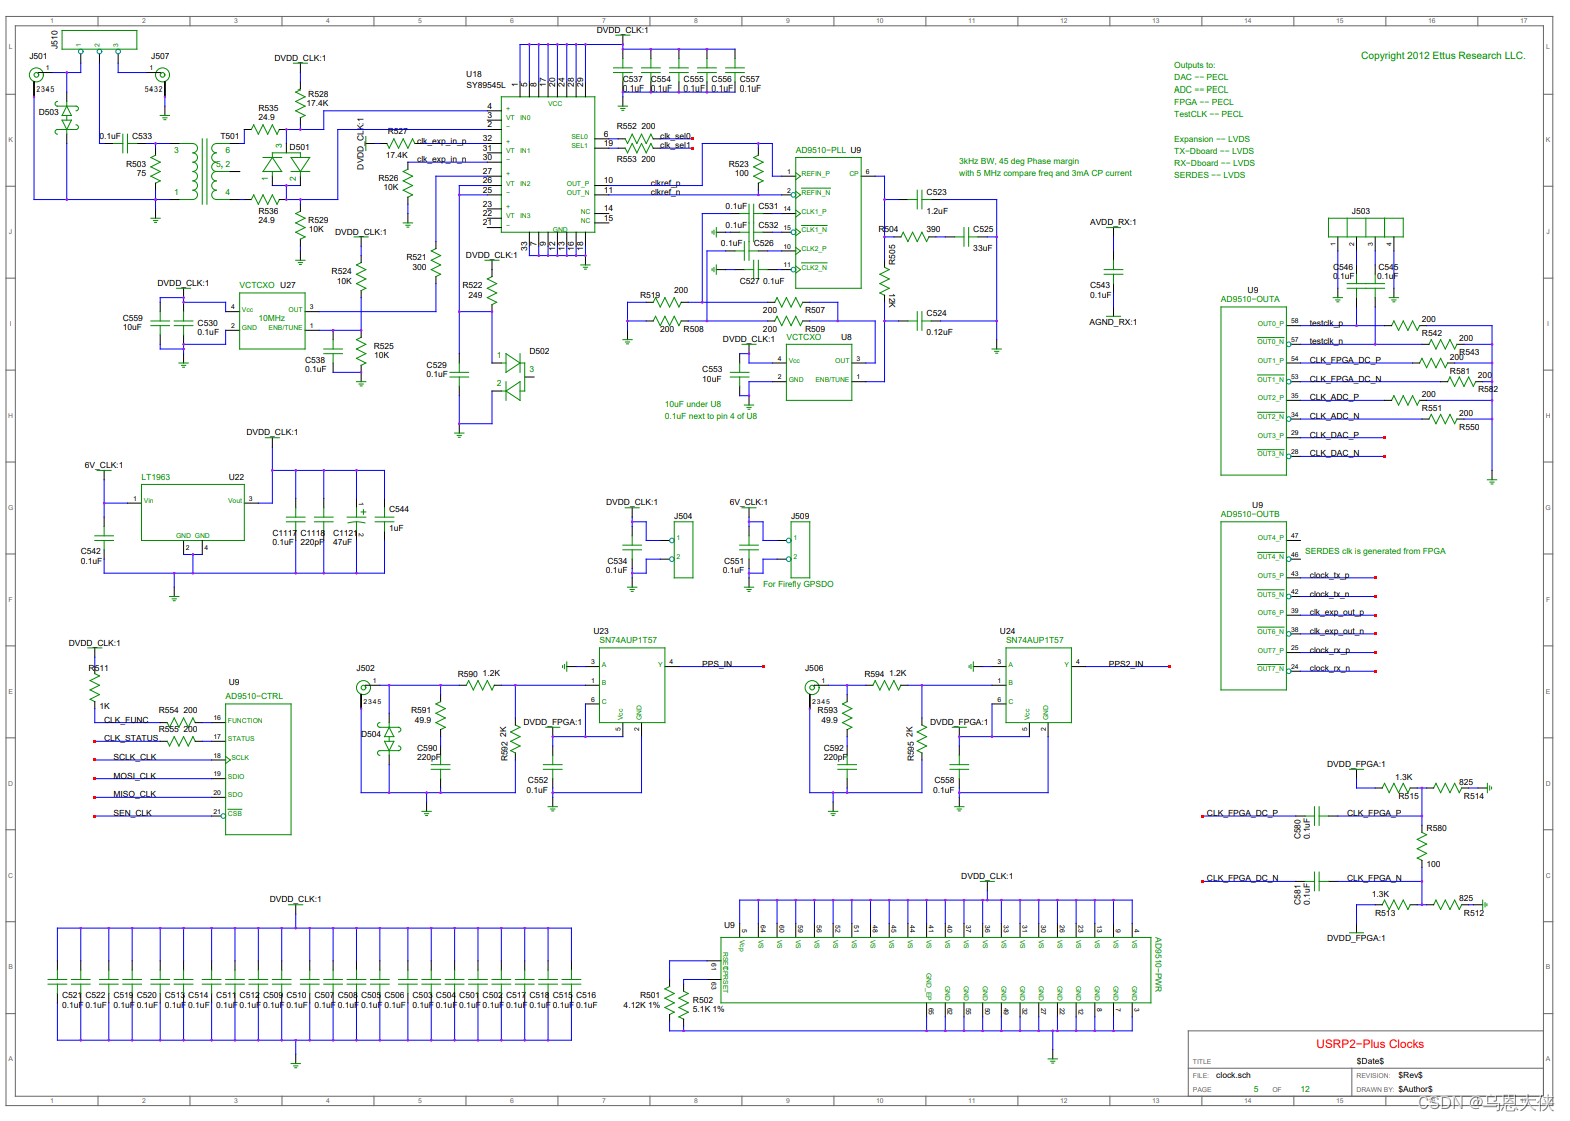Click the 'VCTCXO U27' oscillator label
Screen dimensions: 1570x1121
pyautogui.click(x=267, y=285)
